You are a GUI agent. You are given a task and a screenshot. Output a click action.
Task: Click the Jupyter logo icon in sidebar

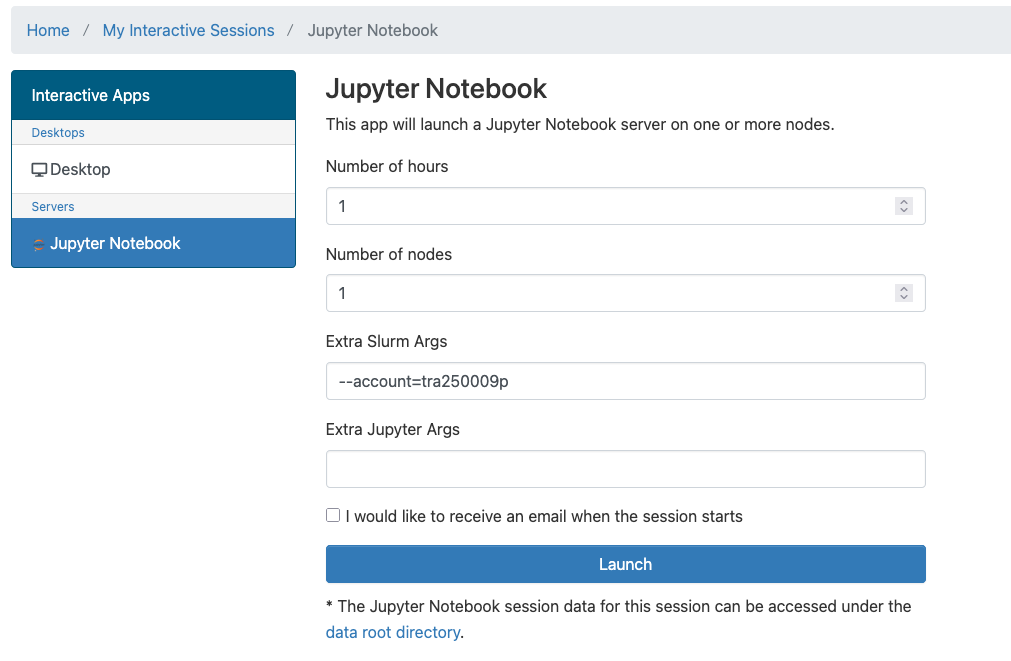coord(39,244)
